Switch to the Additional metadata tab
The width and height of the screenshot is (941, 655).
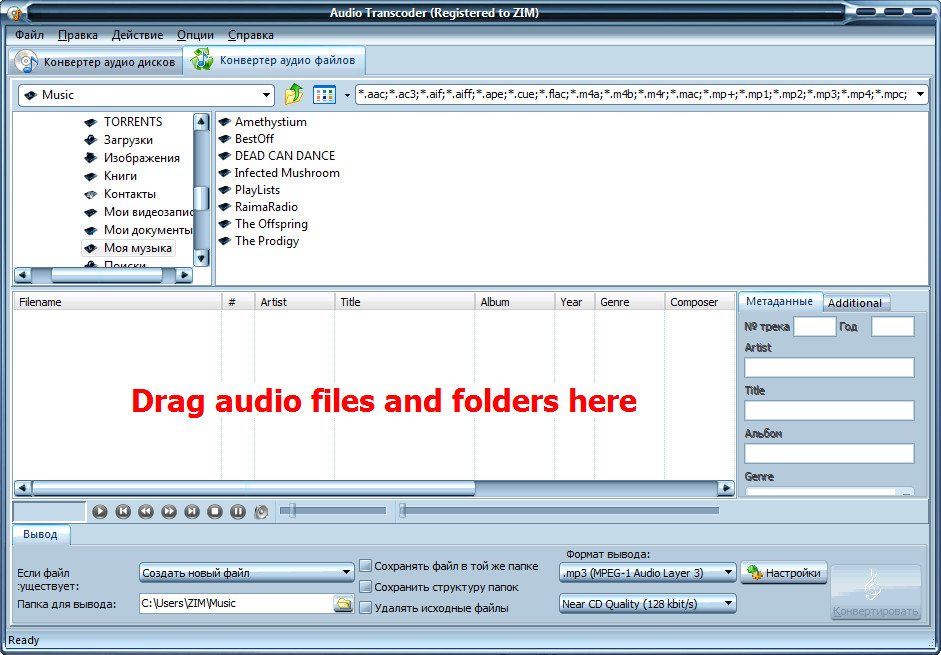click(x=855, y=303)
